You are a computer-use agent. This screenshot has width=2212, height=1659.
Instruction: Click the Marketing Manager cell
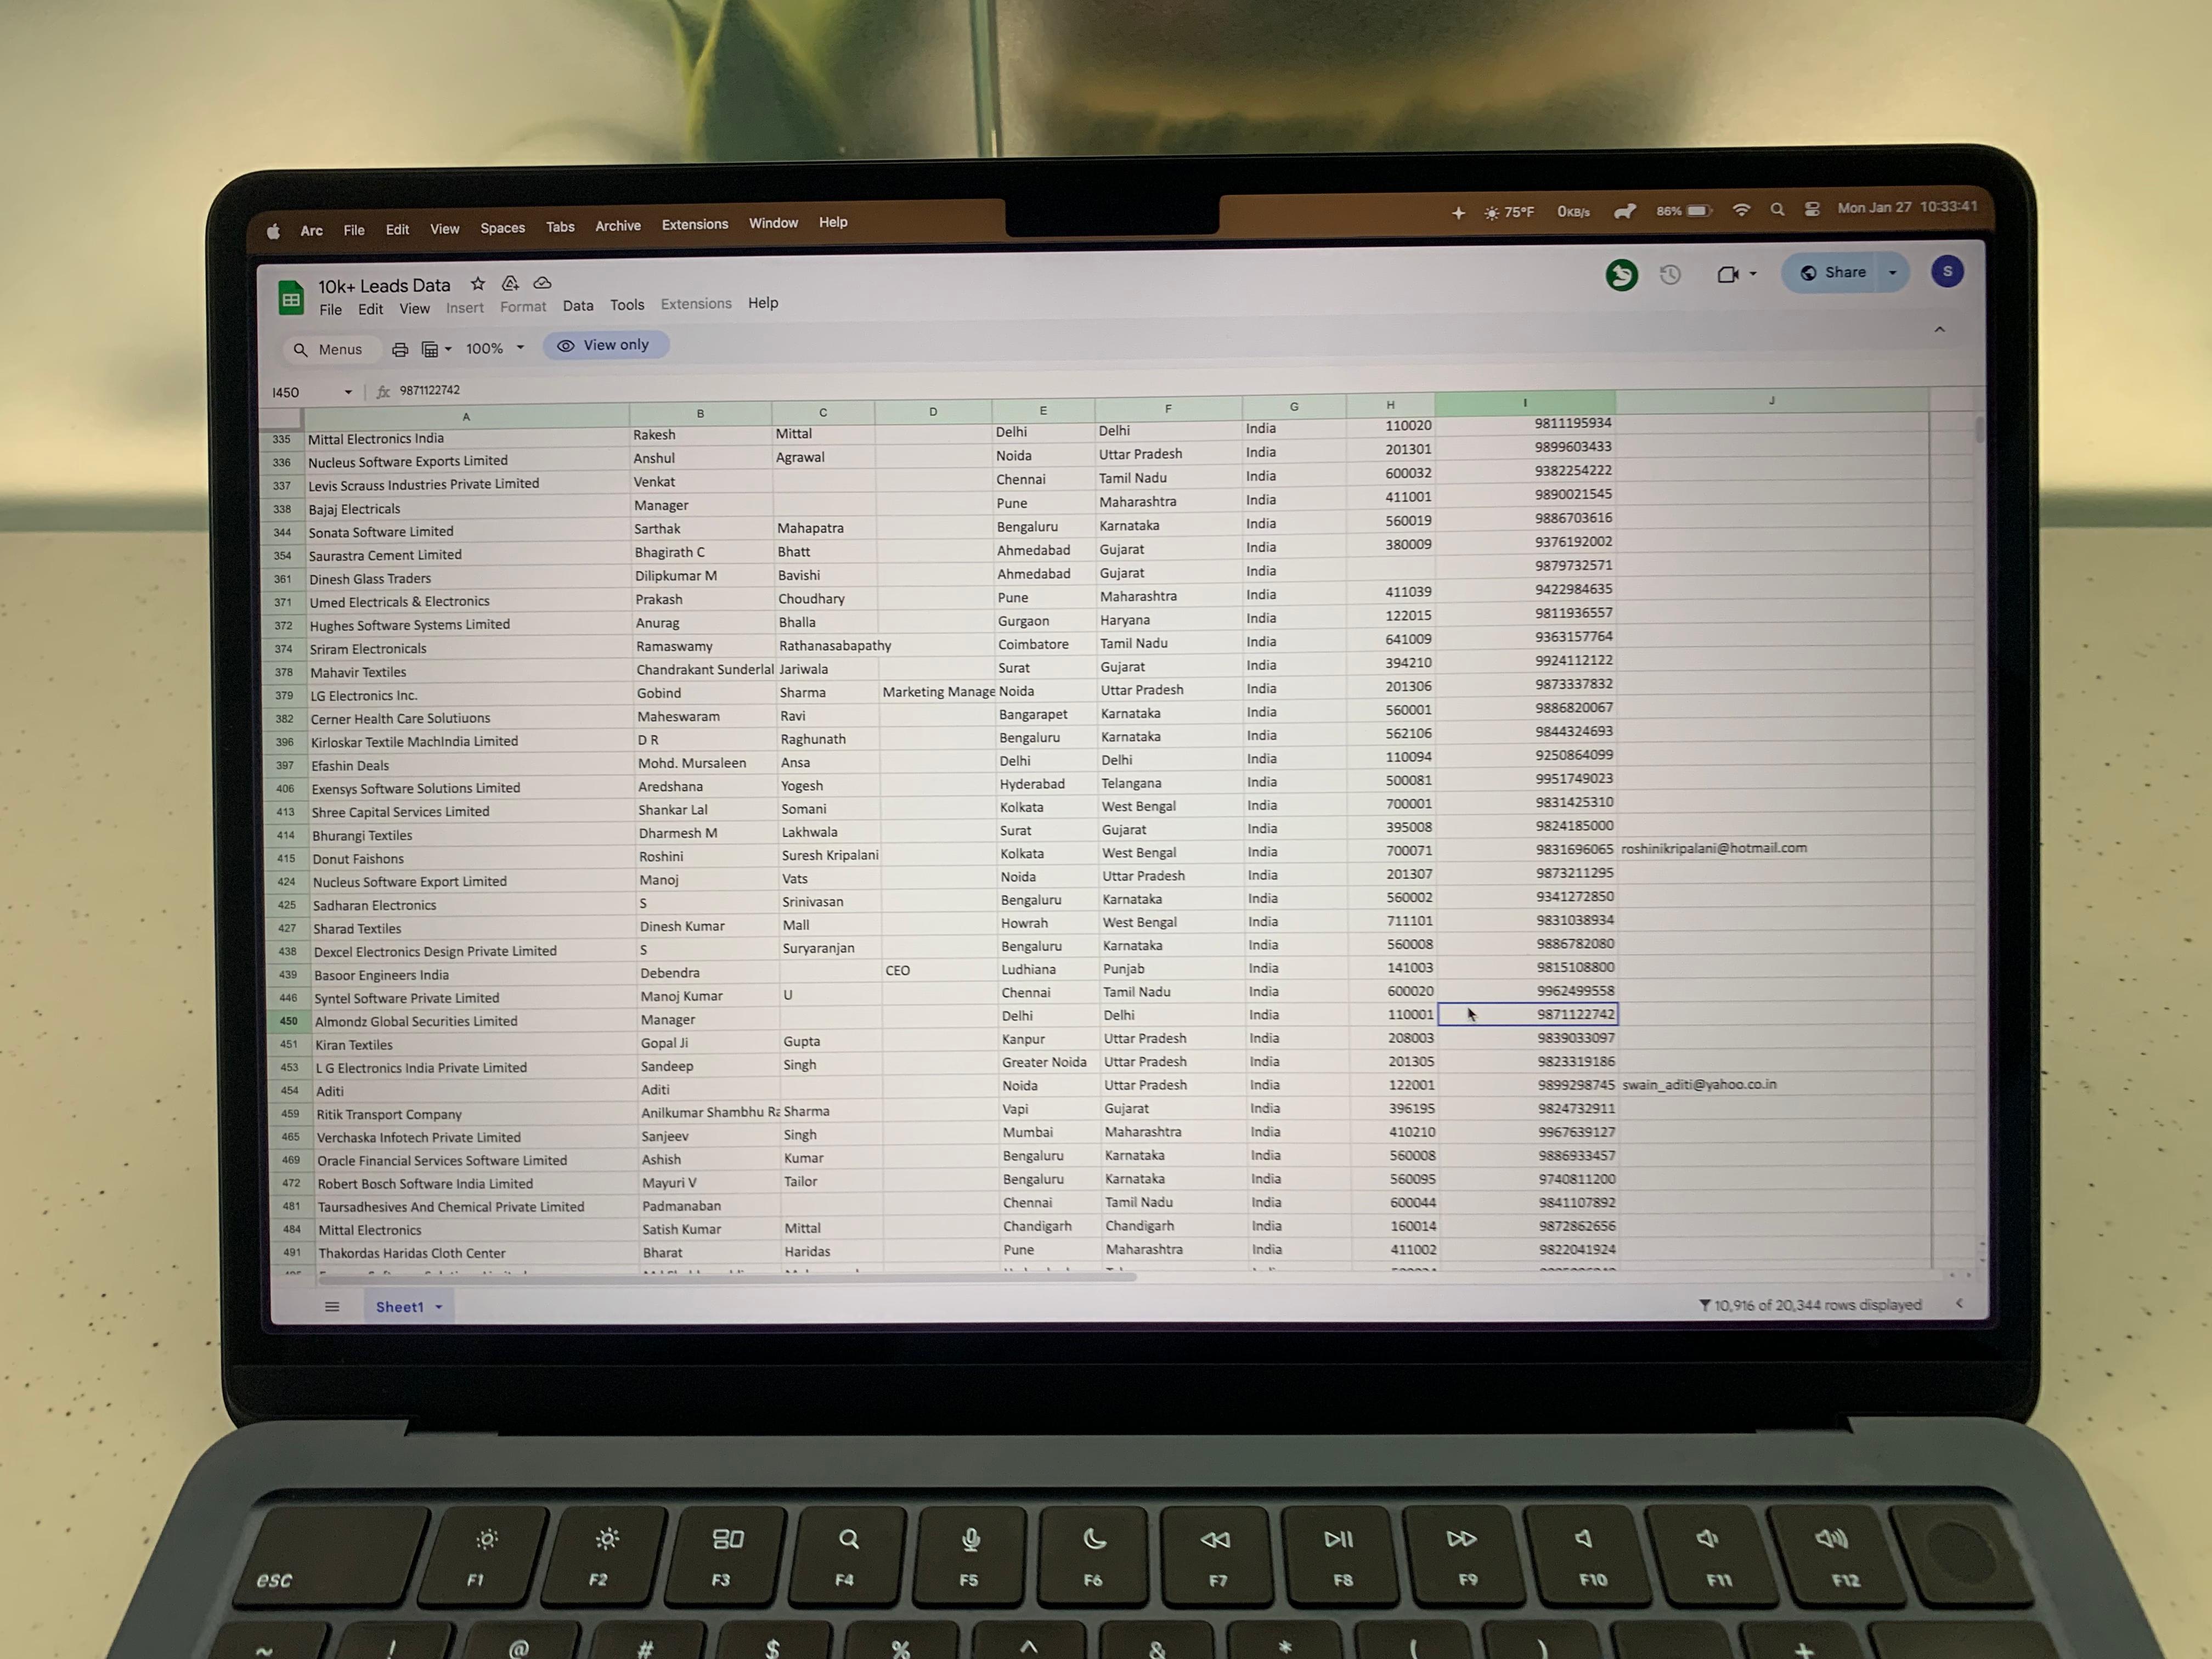[937, 692]
